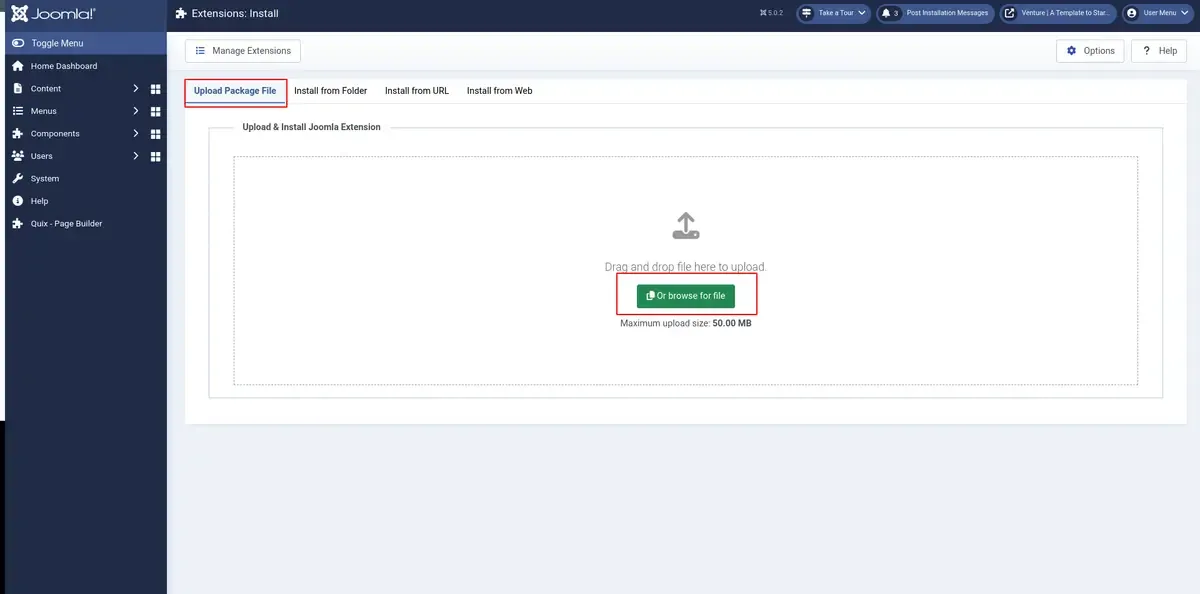Click the Post Installation Messages button

pyautogui.click(x=936, y=13)
